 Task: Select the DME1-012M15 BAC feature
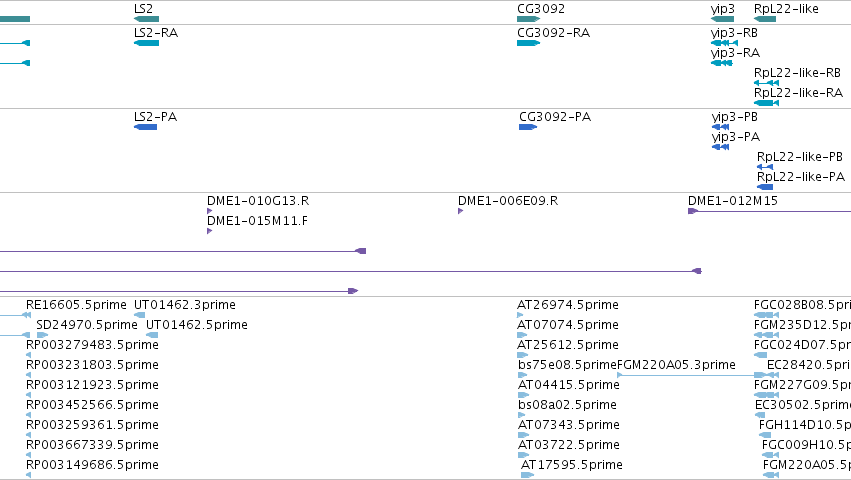tap(770, 211)
